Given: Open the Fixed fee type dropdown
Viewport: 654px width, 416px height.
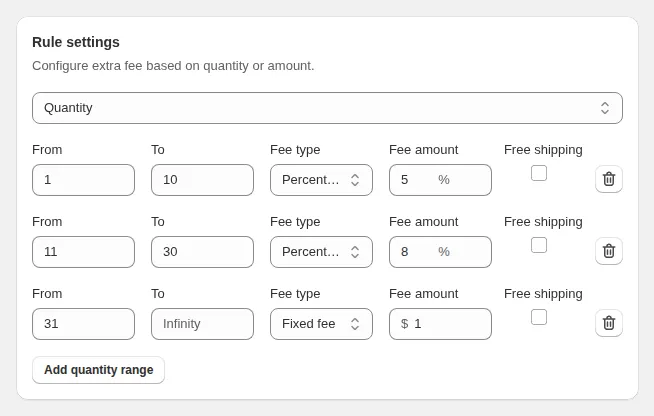Looking at the screenshot, I should click(x=321, y=324).
